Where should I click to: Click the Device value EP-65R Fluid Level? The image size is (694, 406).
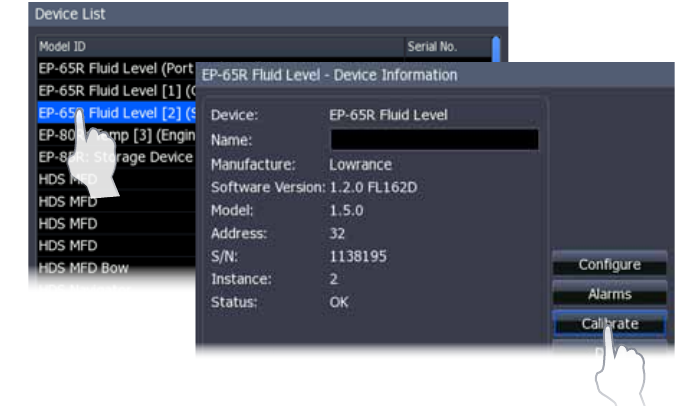click(389, 115)
